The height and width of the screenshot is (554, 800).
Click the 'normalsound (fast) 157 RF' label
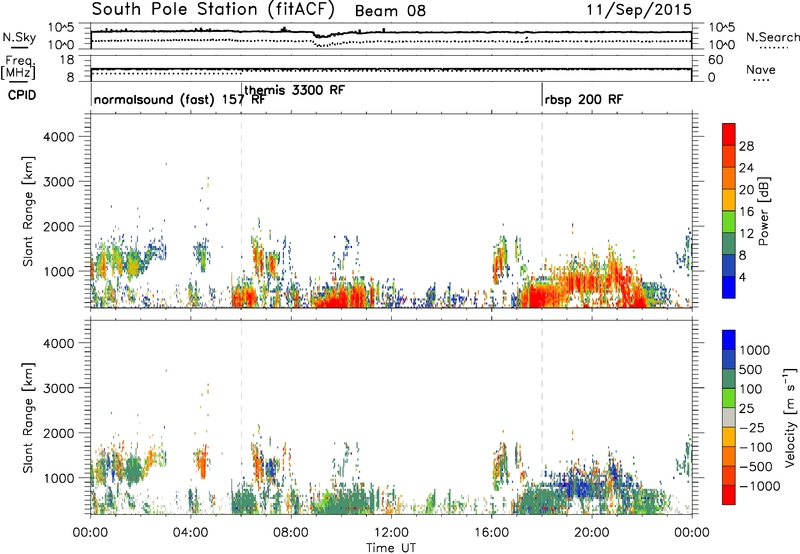179,99
